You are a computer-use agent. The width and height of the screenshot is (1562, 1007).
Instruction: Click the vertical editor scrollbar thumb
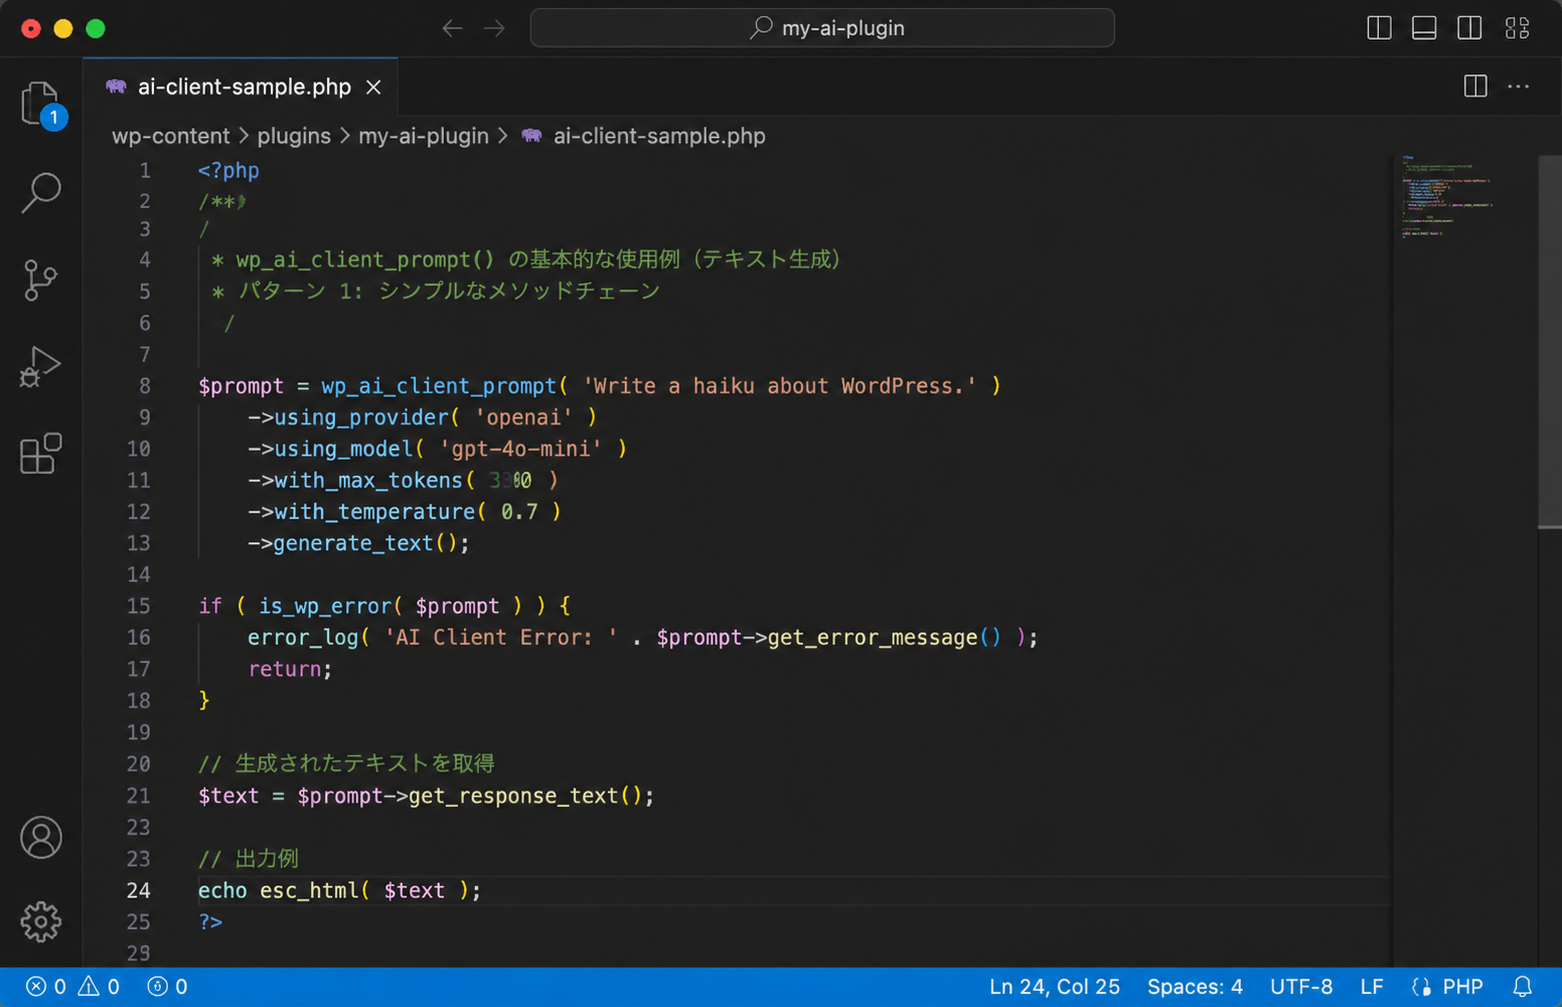(1549, 340)
